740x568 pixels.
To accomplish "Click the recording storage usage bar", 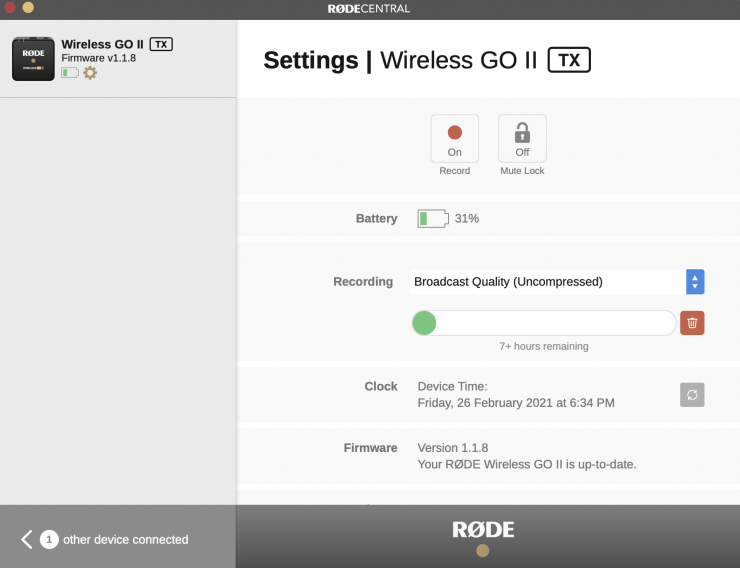I will (544, 323).
